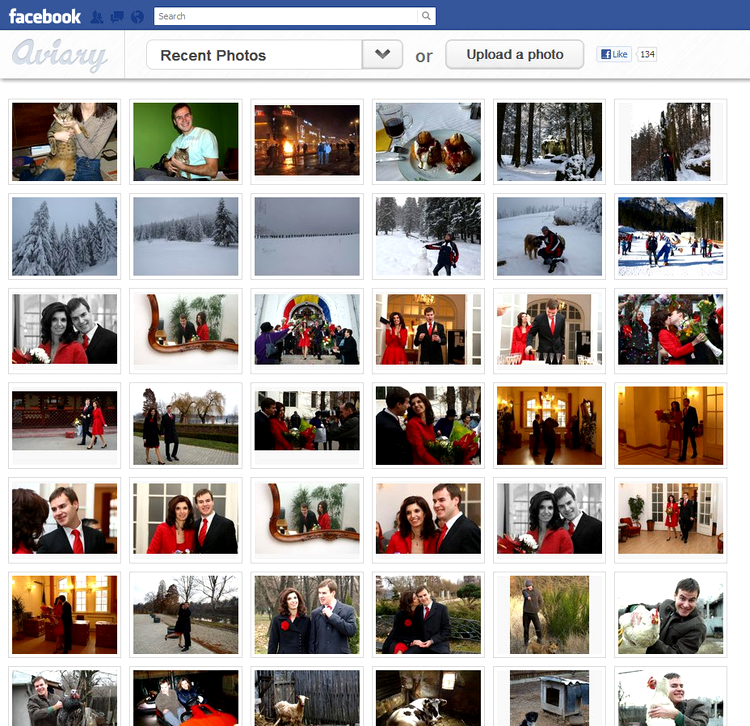Select fifth-row color closeup of smiling couple
The width and height of the screenshot is (750, 726).
pyautogui.click(x=428, y=520)
